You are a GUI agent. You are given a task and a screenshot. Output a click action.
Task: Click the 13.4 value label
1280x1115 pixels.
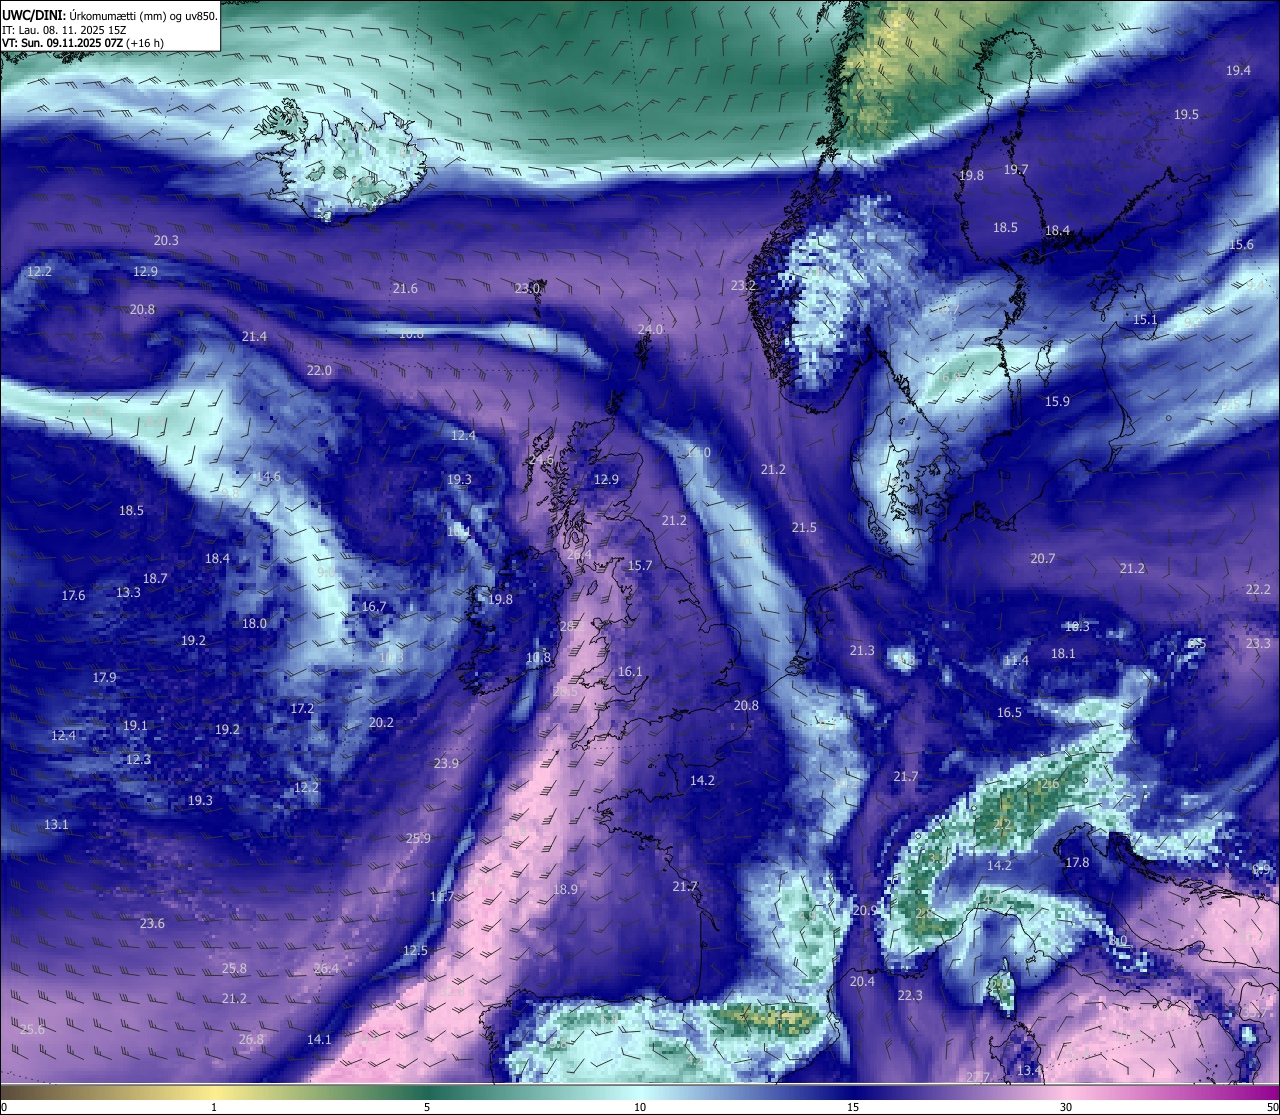coord(1029,1071)
